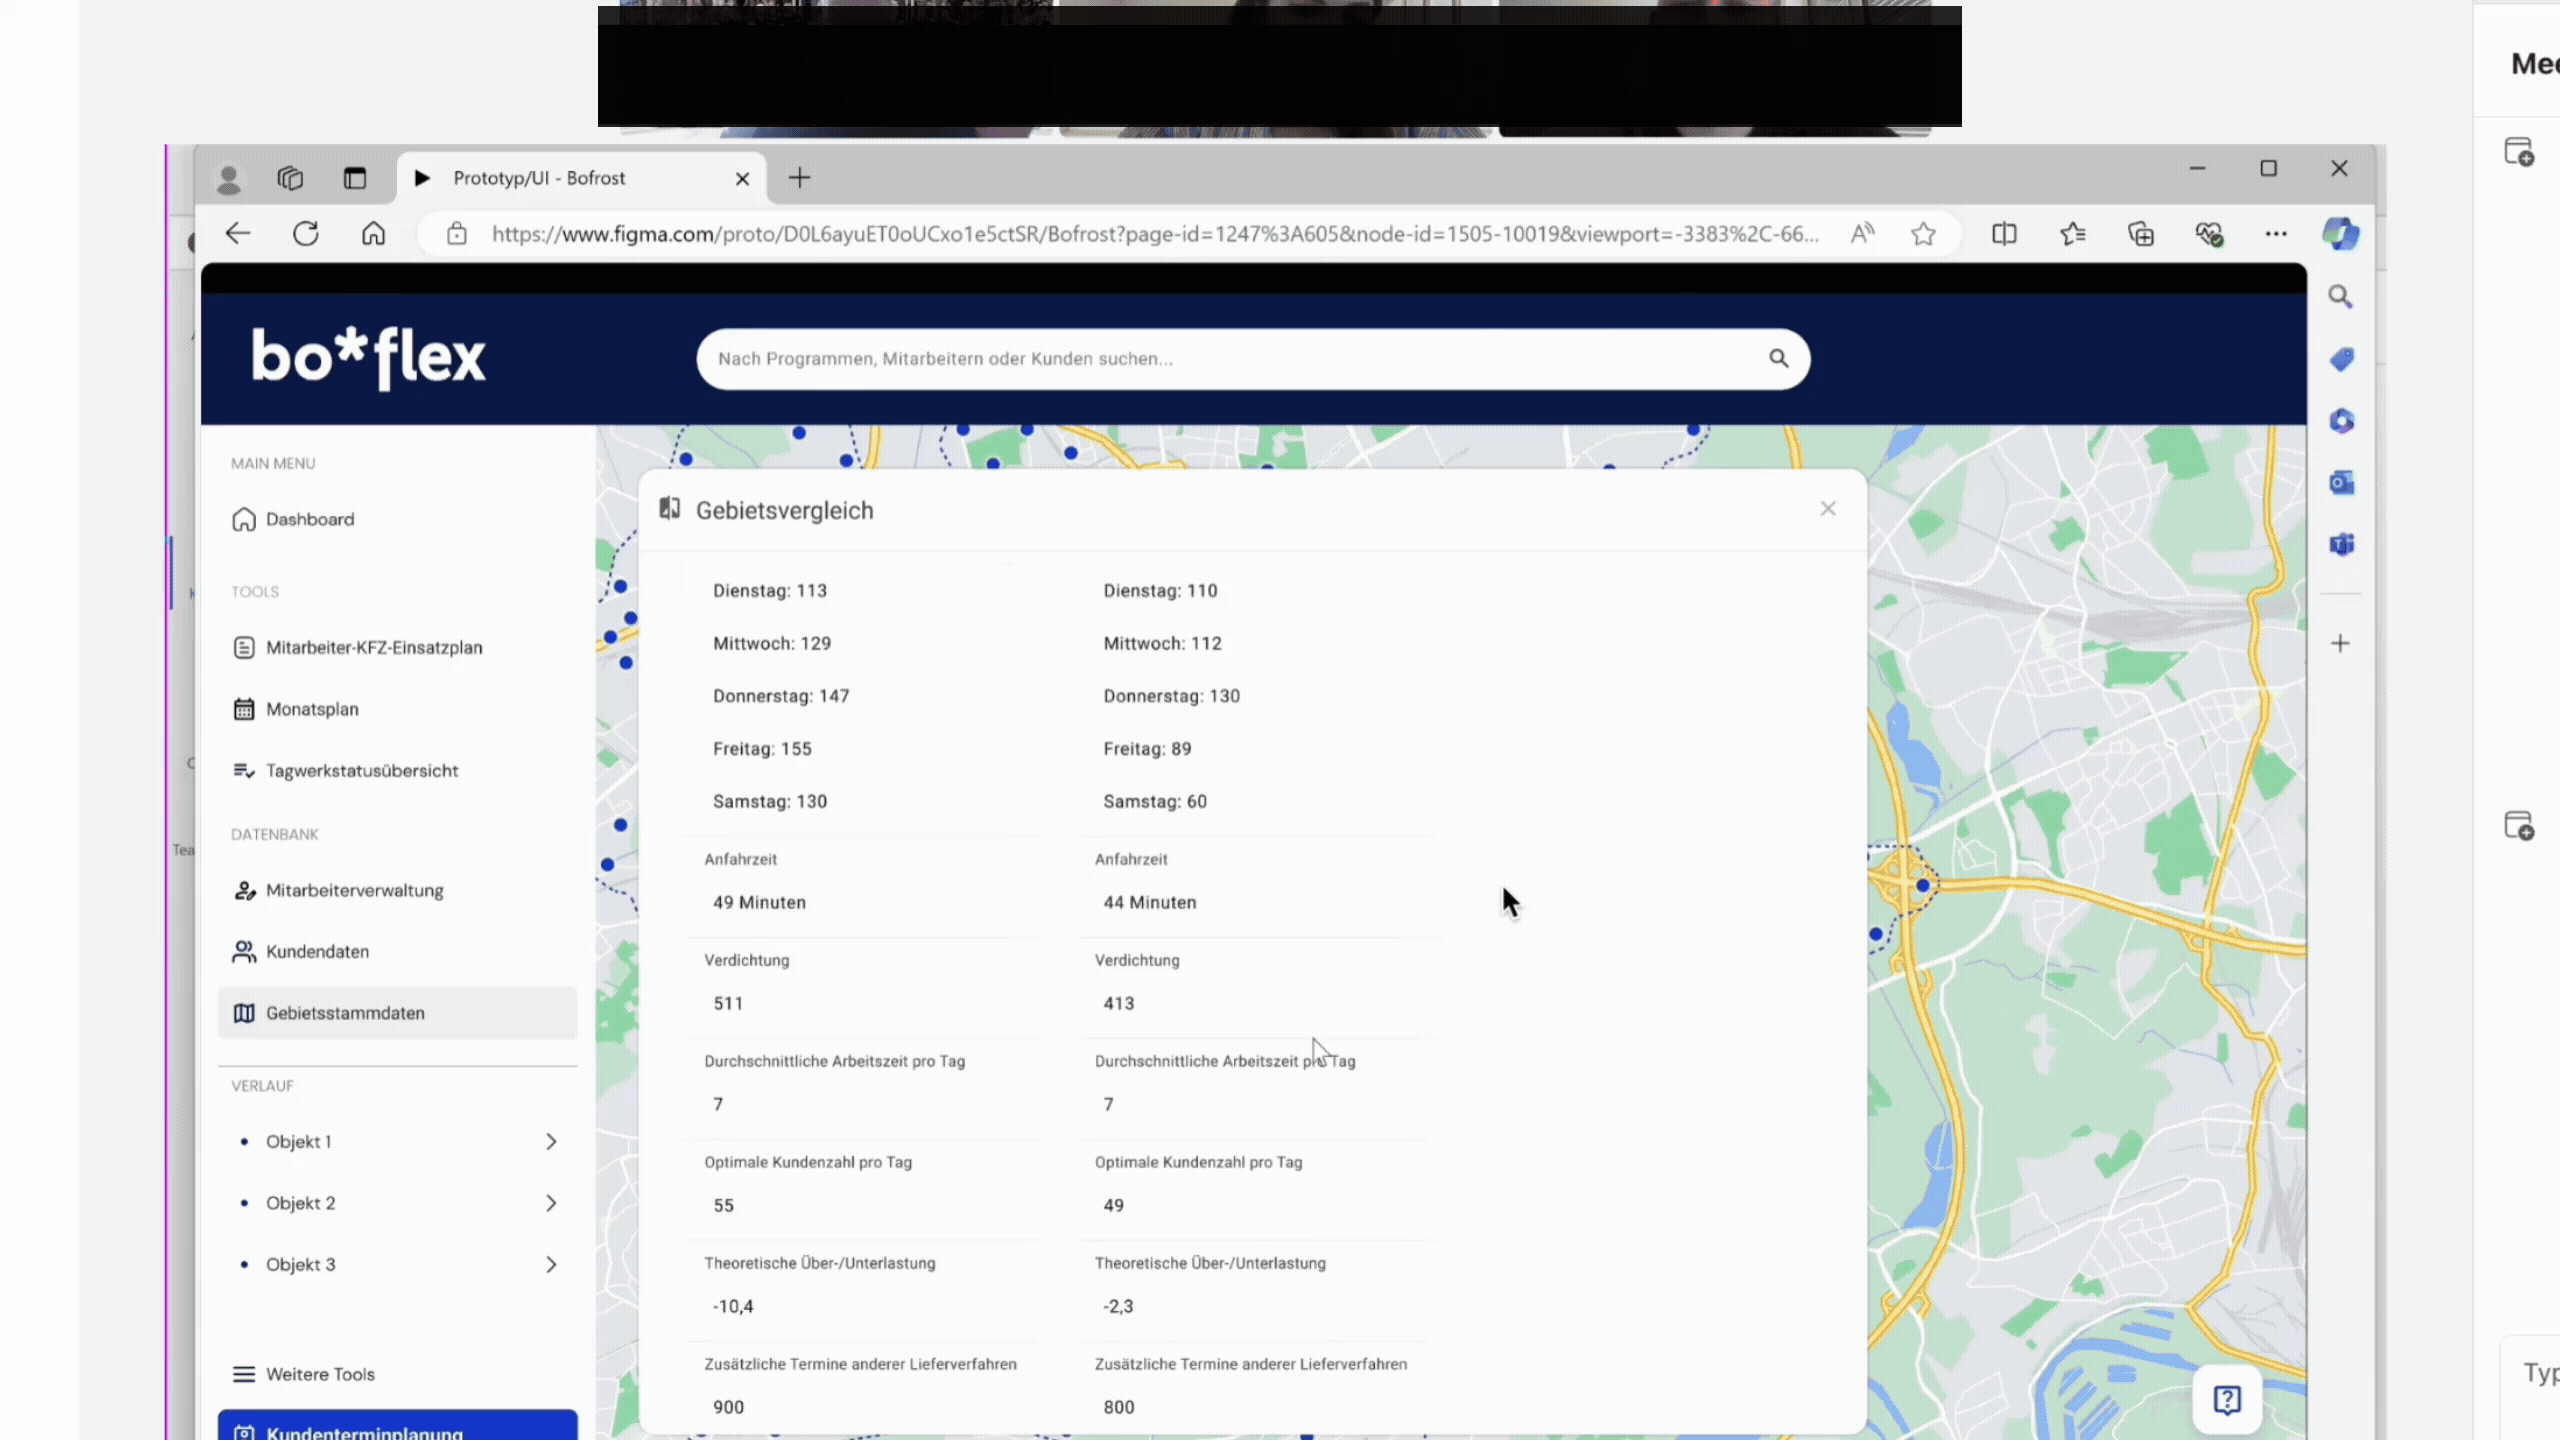Open the Dashboard from the sidebar

[x=309, y=519]
